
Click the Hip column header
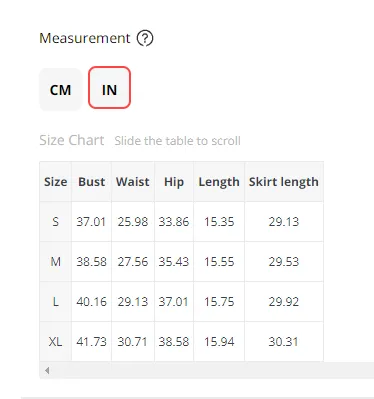(x=174, y=182)
